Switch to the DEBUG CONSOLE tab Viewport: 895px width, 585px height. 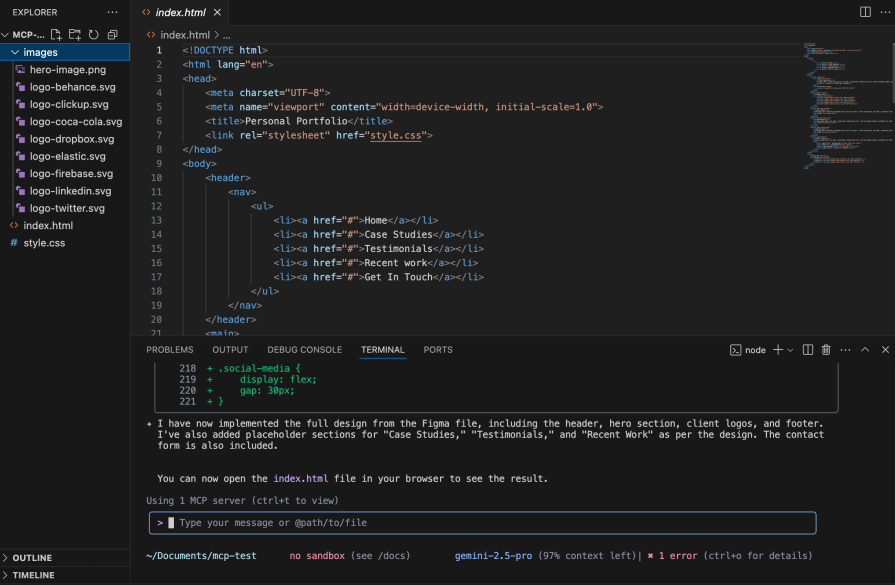pos(304,350)
